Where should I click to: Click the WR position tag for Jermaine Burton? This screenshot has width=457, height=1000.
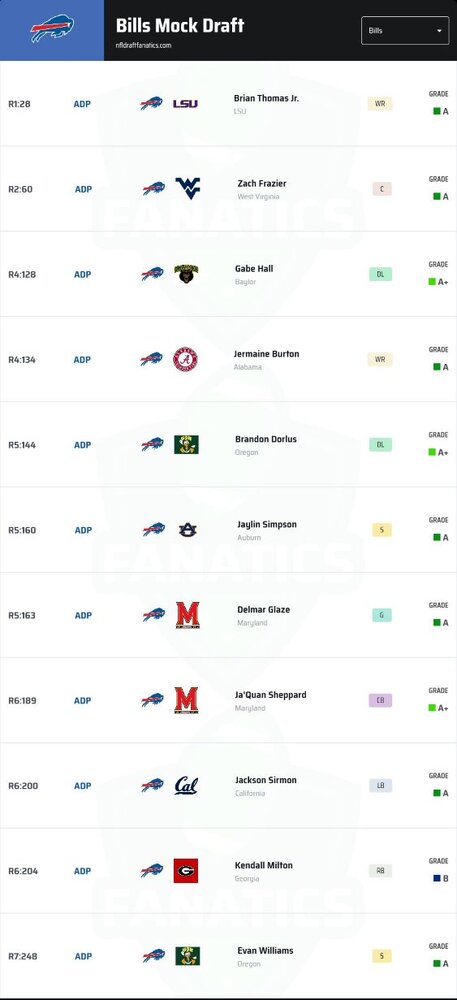coord(380,359)
